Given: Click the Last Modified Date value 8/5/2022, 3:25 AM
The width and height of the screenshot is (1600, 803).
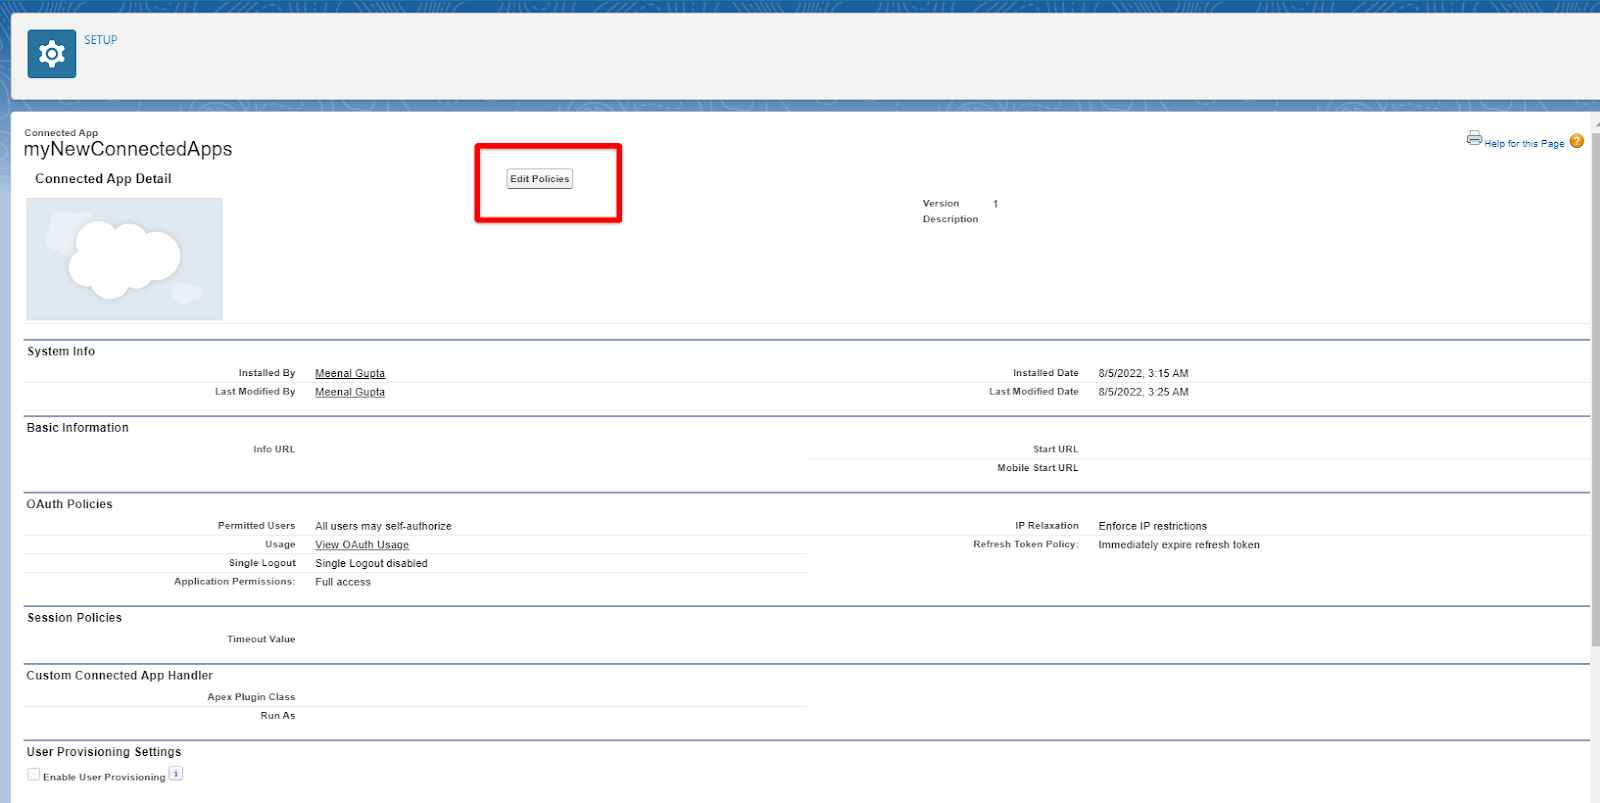Looking at the screenshot, I should click(1143, 392).
